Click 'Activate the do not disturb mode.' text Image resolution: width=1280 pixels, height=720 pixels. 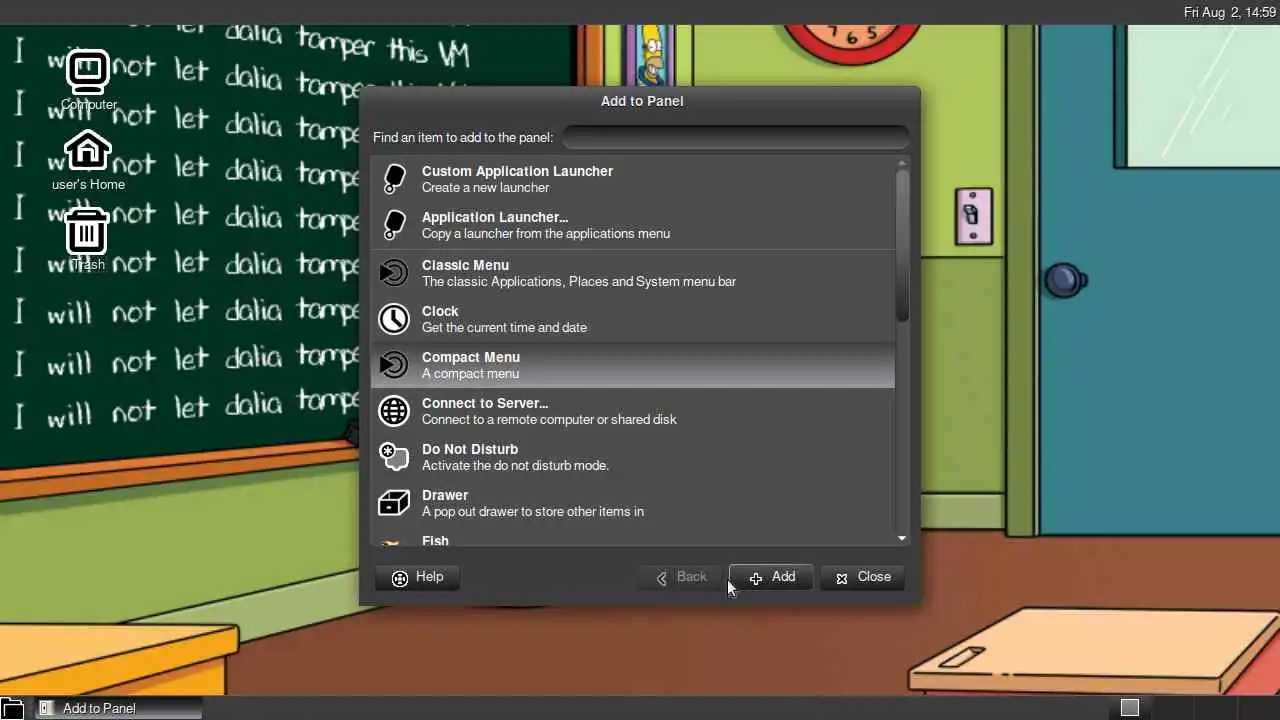(x=515, y=465)
